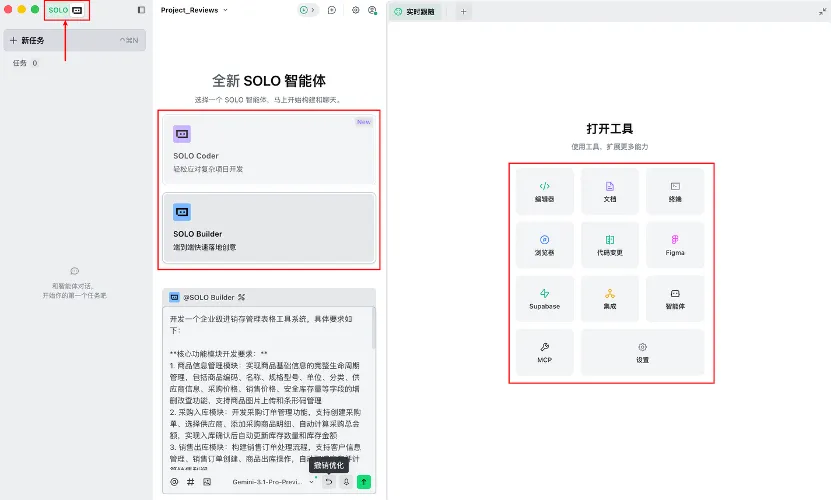Open the 编辑器 editor tool
This screenshot has height=500, width=832.
point(544,192)
